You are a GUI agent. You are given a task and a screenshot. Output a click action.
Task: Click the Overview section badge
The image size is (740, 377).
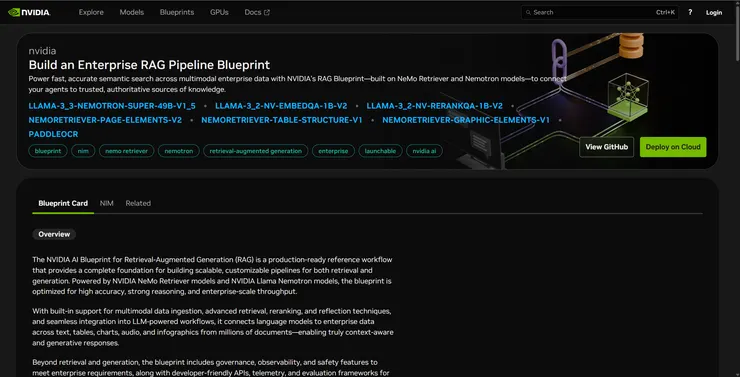pos(54,234)
